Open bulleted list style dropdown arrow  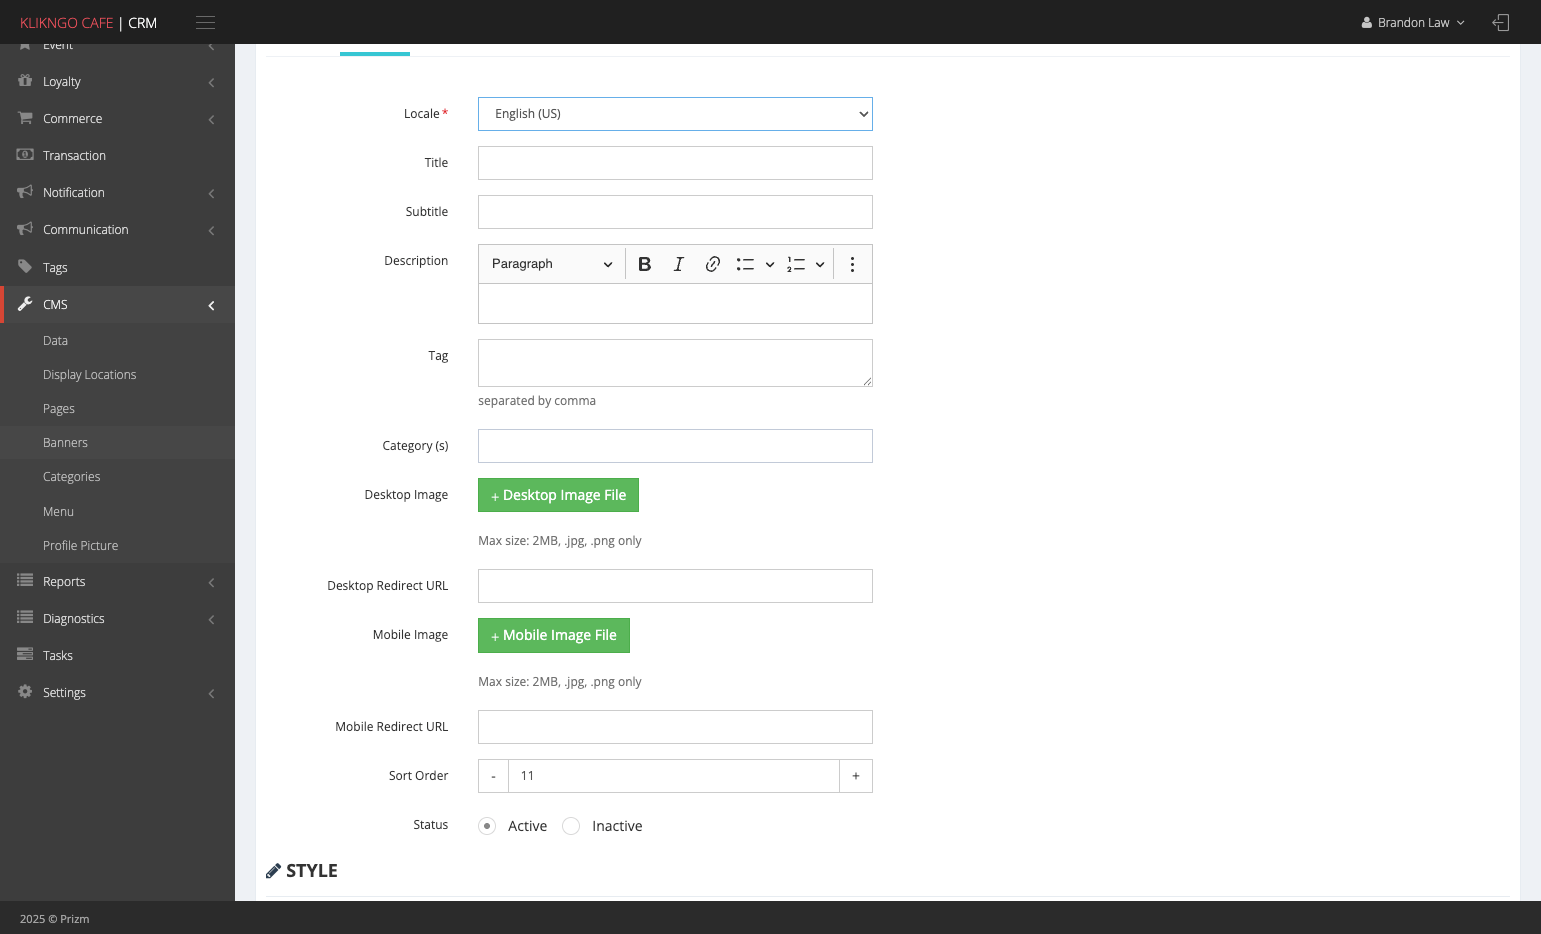(x=770, y=264)
